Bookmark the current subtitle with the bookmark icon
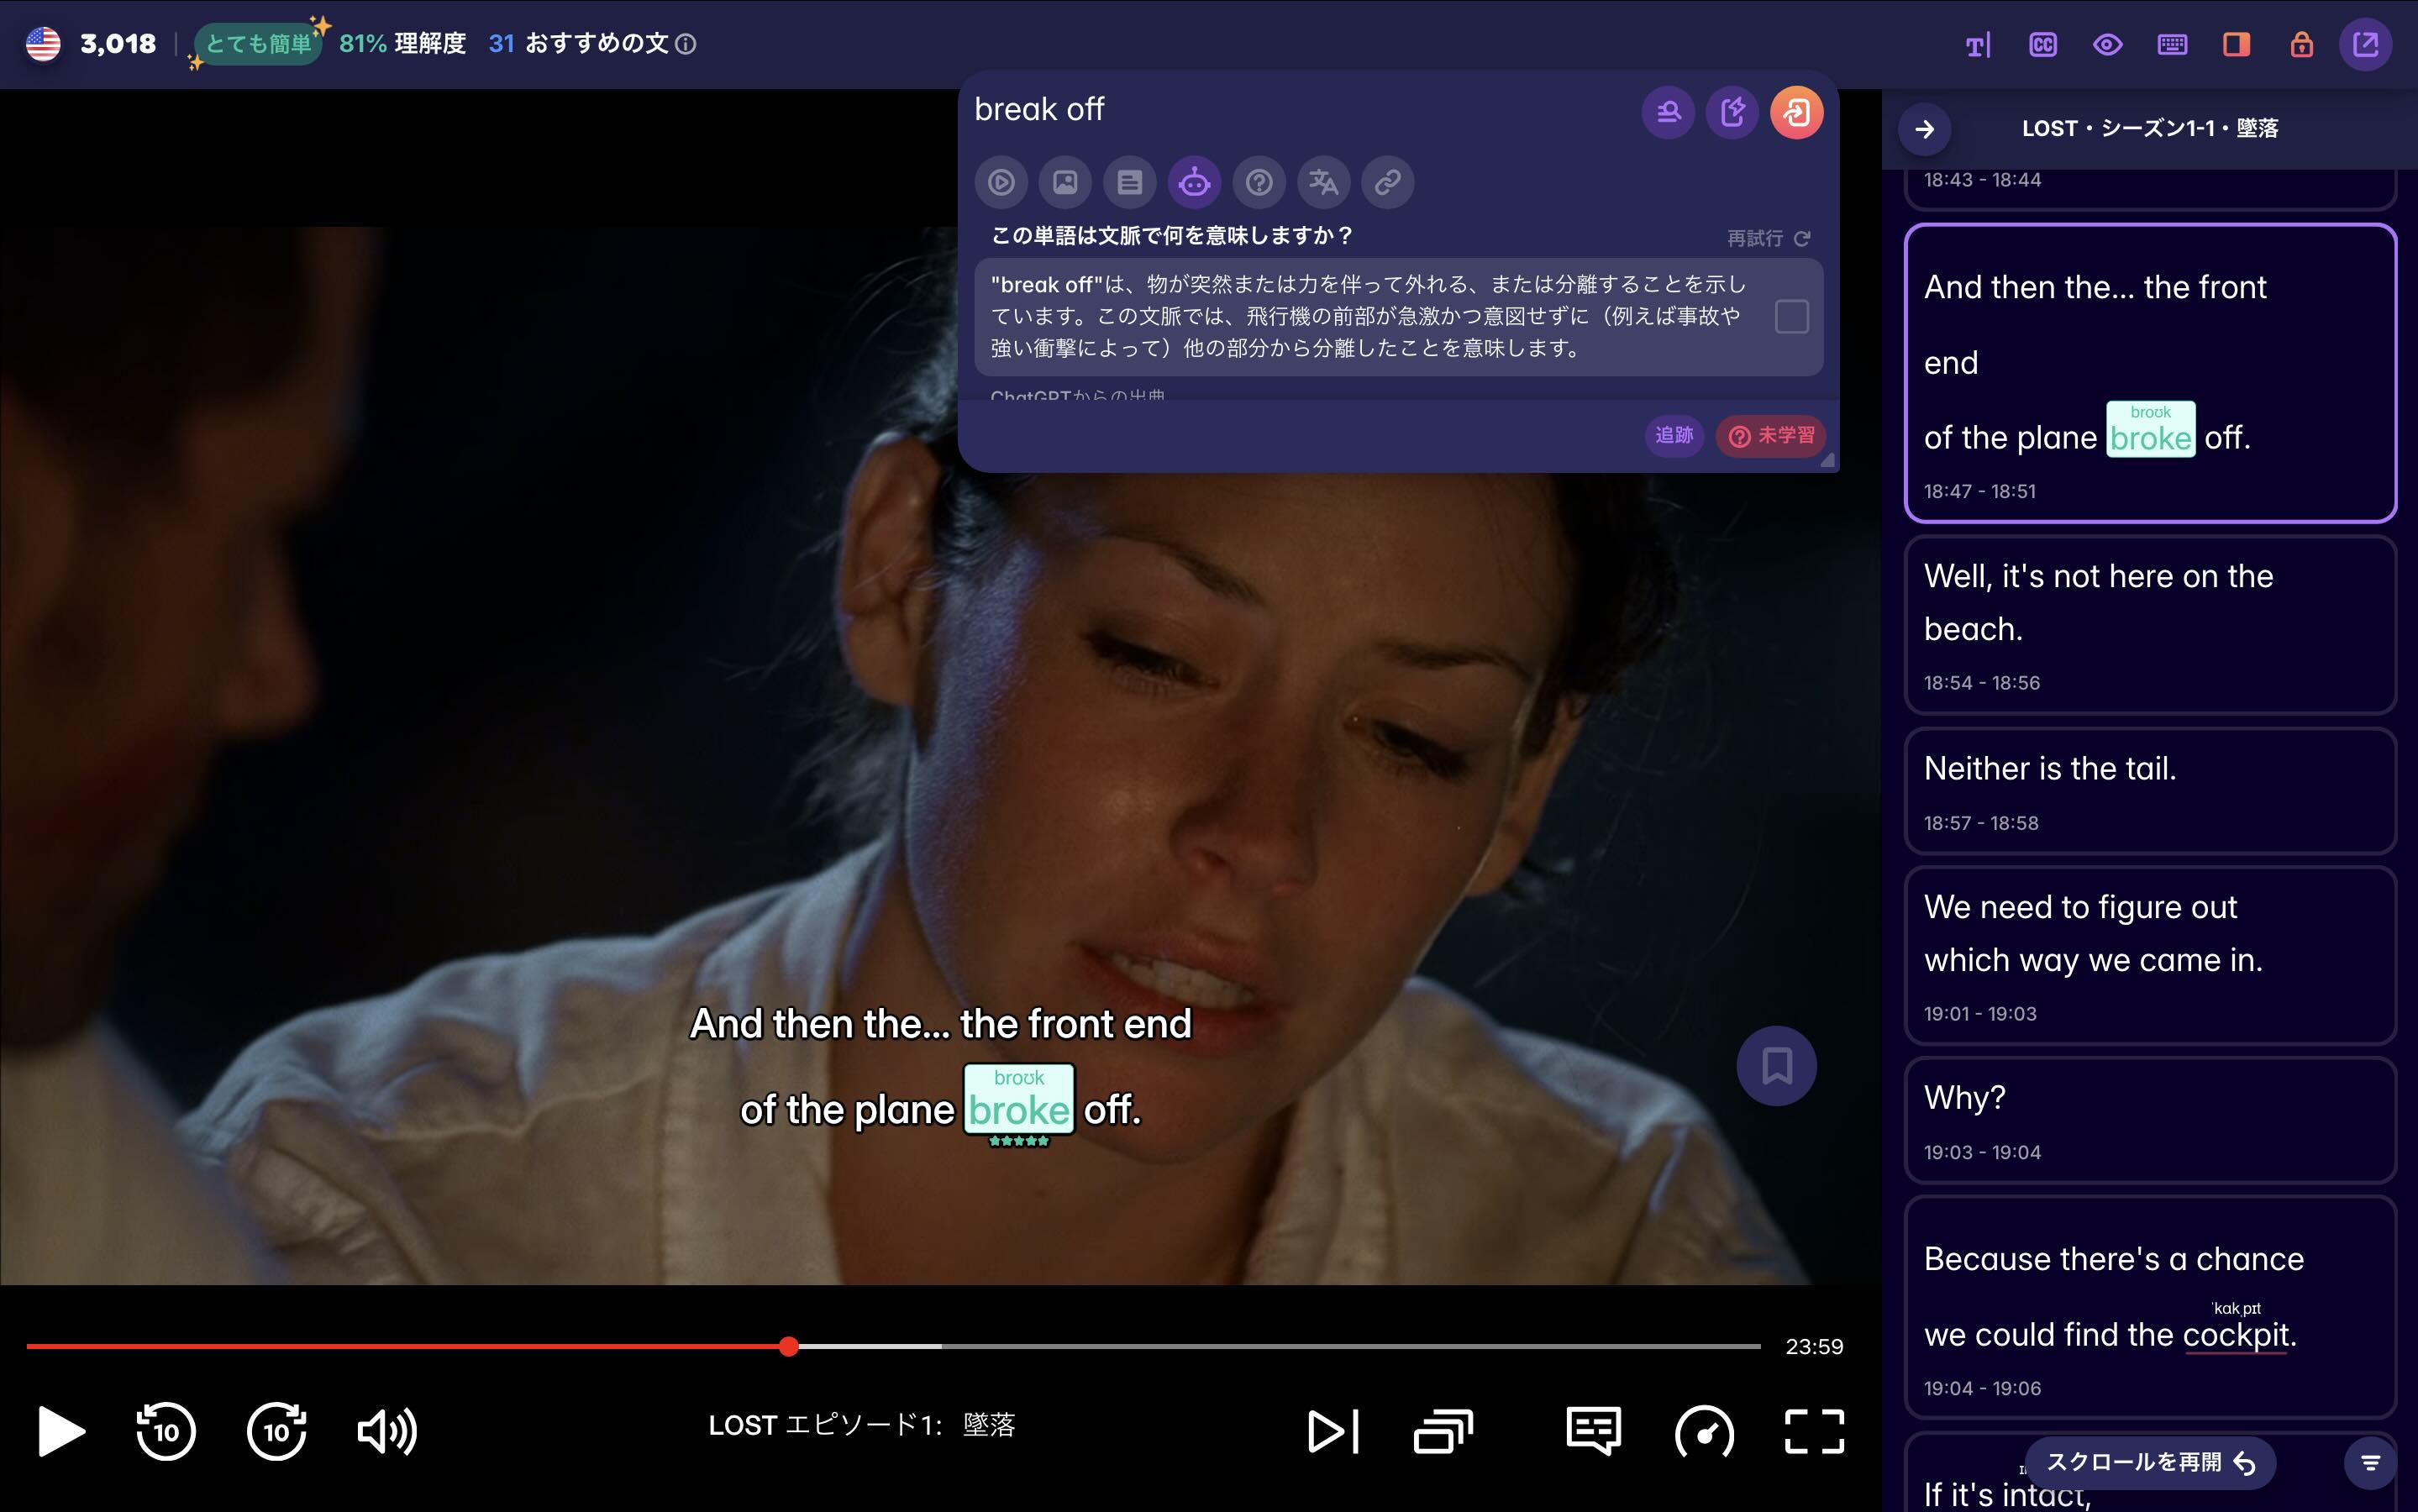Image resolution: width=2418 pixels, height=1512 pixels. 1776,1065
